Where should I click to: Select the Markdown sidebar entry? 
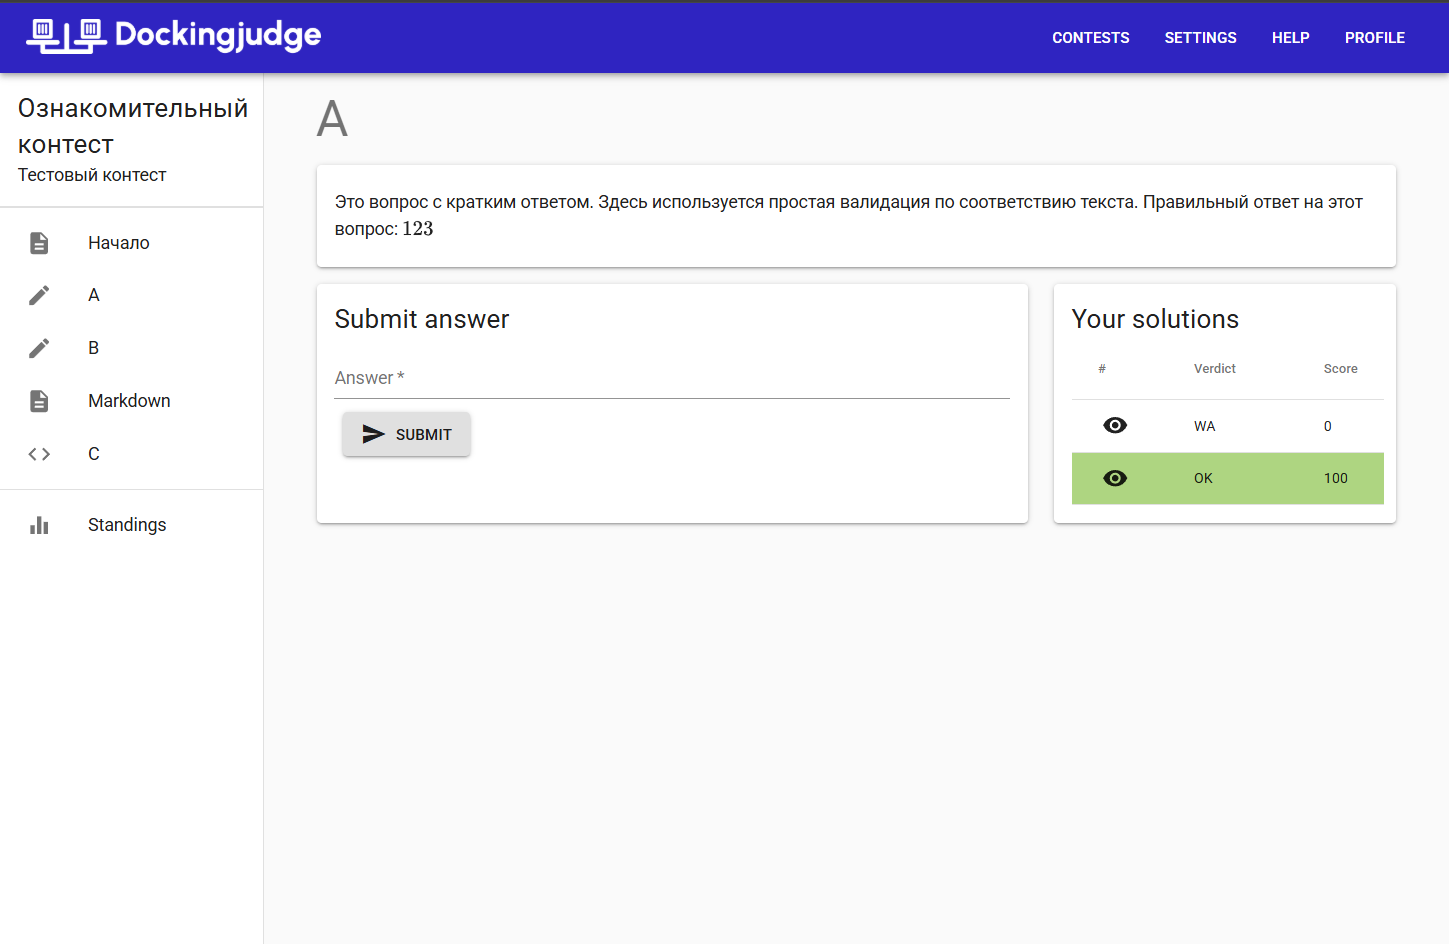click(129, 401)
